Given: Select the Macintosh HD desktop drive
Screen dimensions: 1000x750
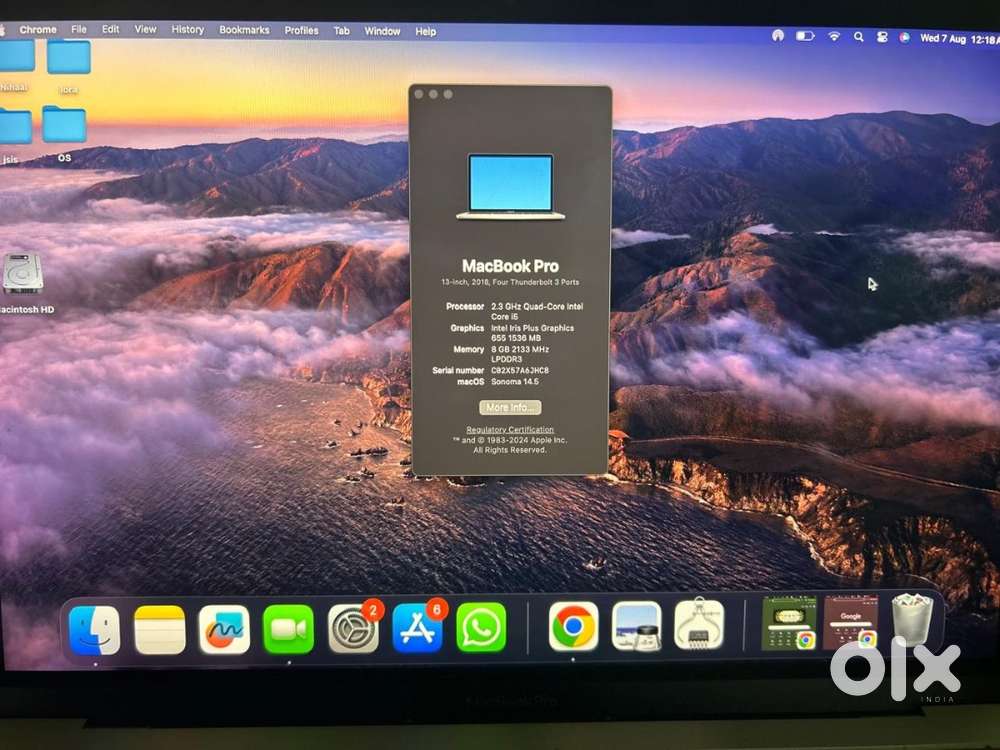Looking at the screenshot, I should [22, 275].
